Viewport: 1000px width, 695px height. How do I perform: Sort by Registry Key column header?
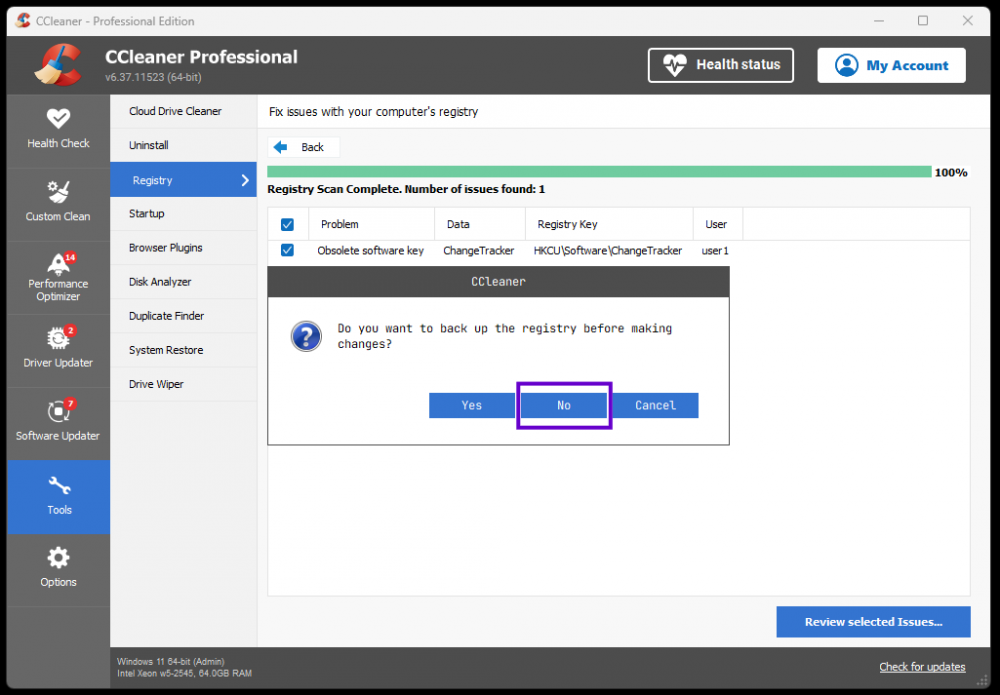(610, 224)
